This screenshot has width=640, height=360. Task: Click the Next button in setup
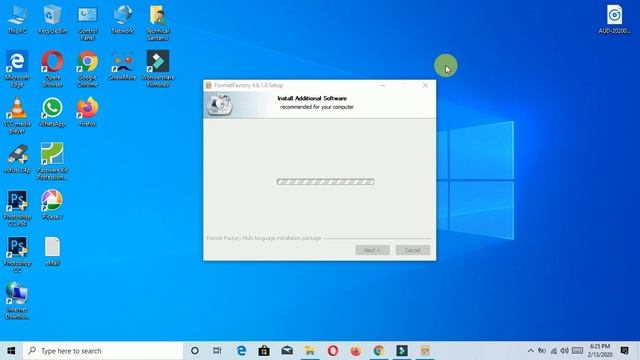pyautogui.click(x=372, y=250)
